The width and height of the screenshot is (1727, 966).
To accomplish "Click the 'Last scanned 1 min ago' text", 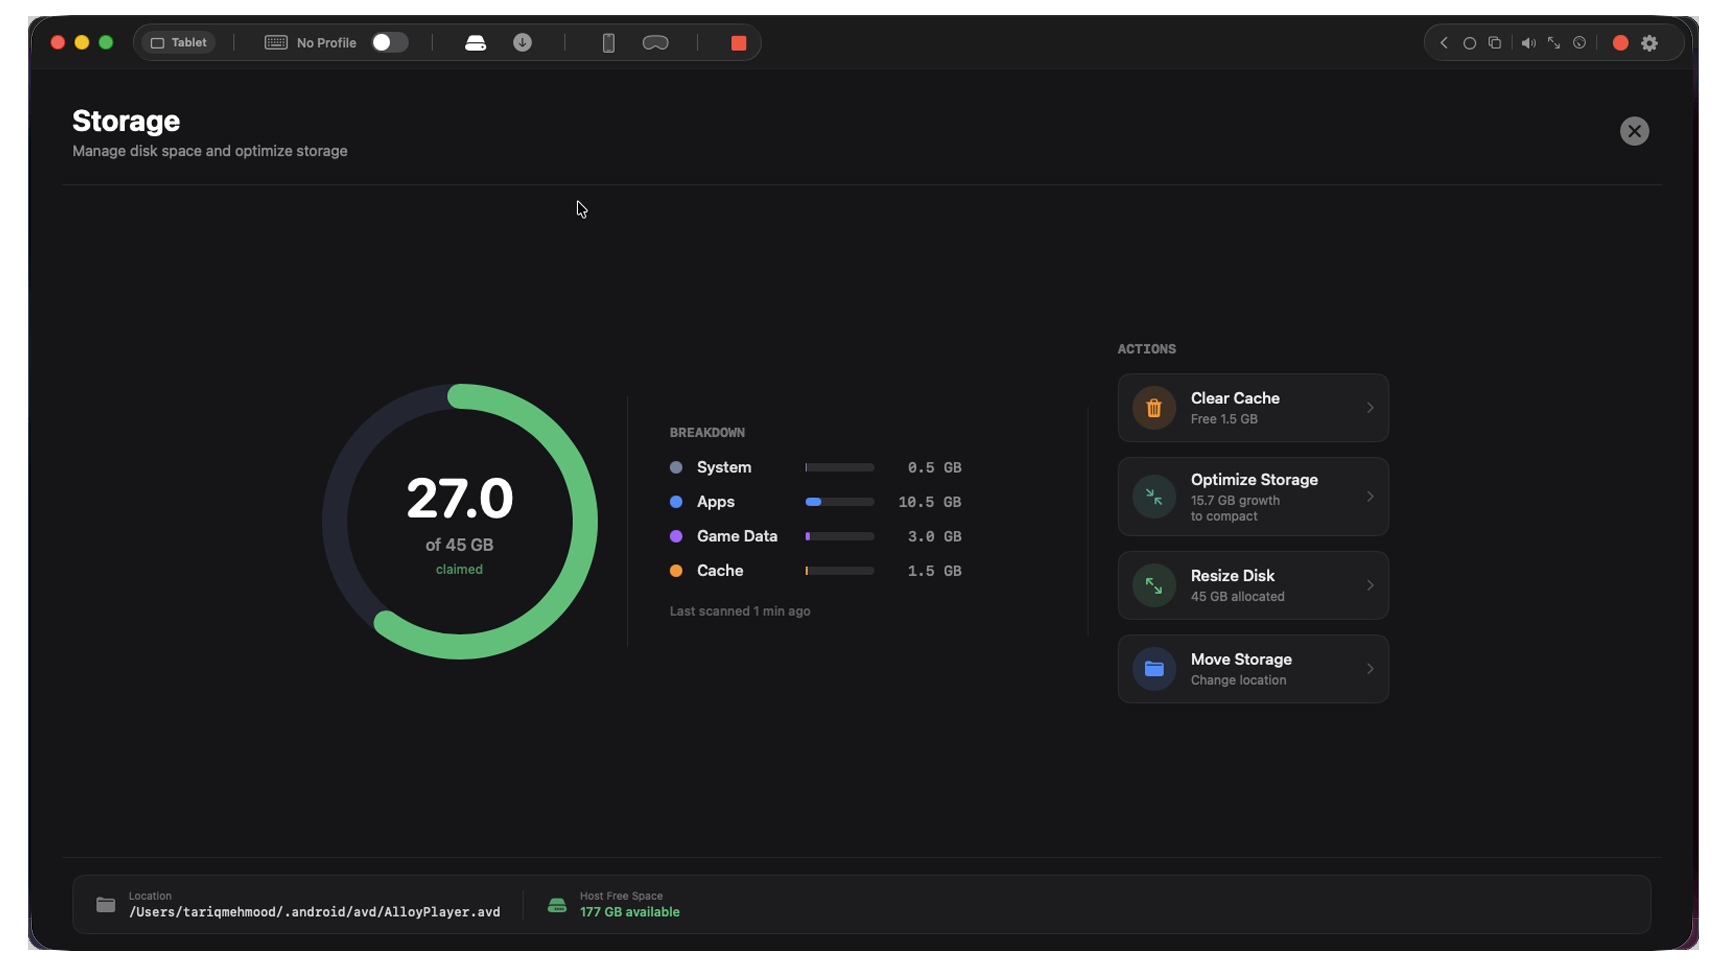I will point(740,611).
